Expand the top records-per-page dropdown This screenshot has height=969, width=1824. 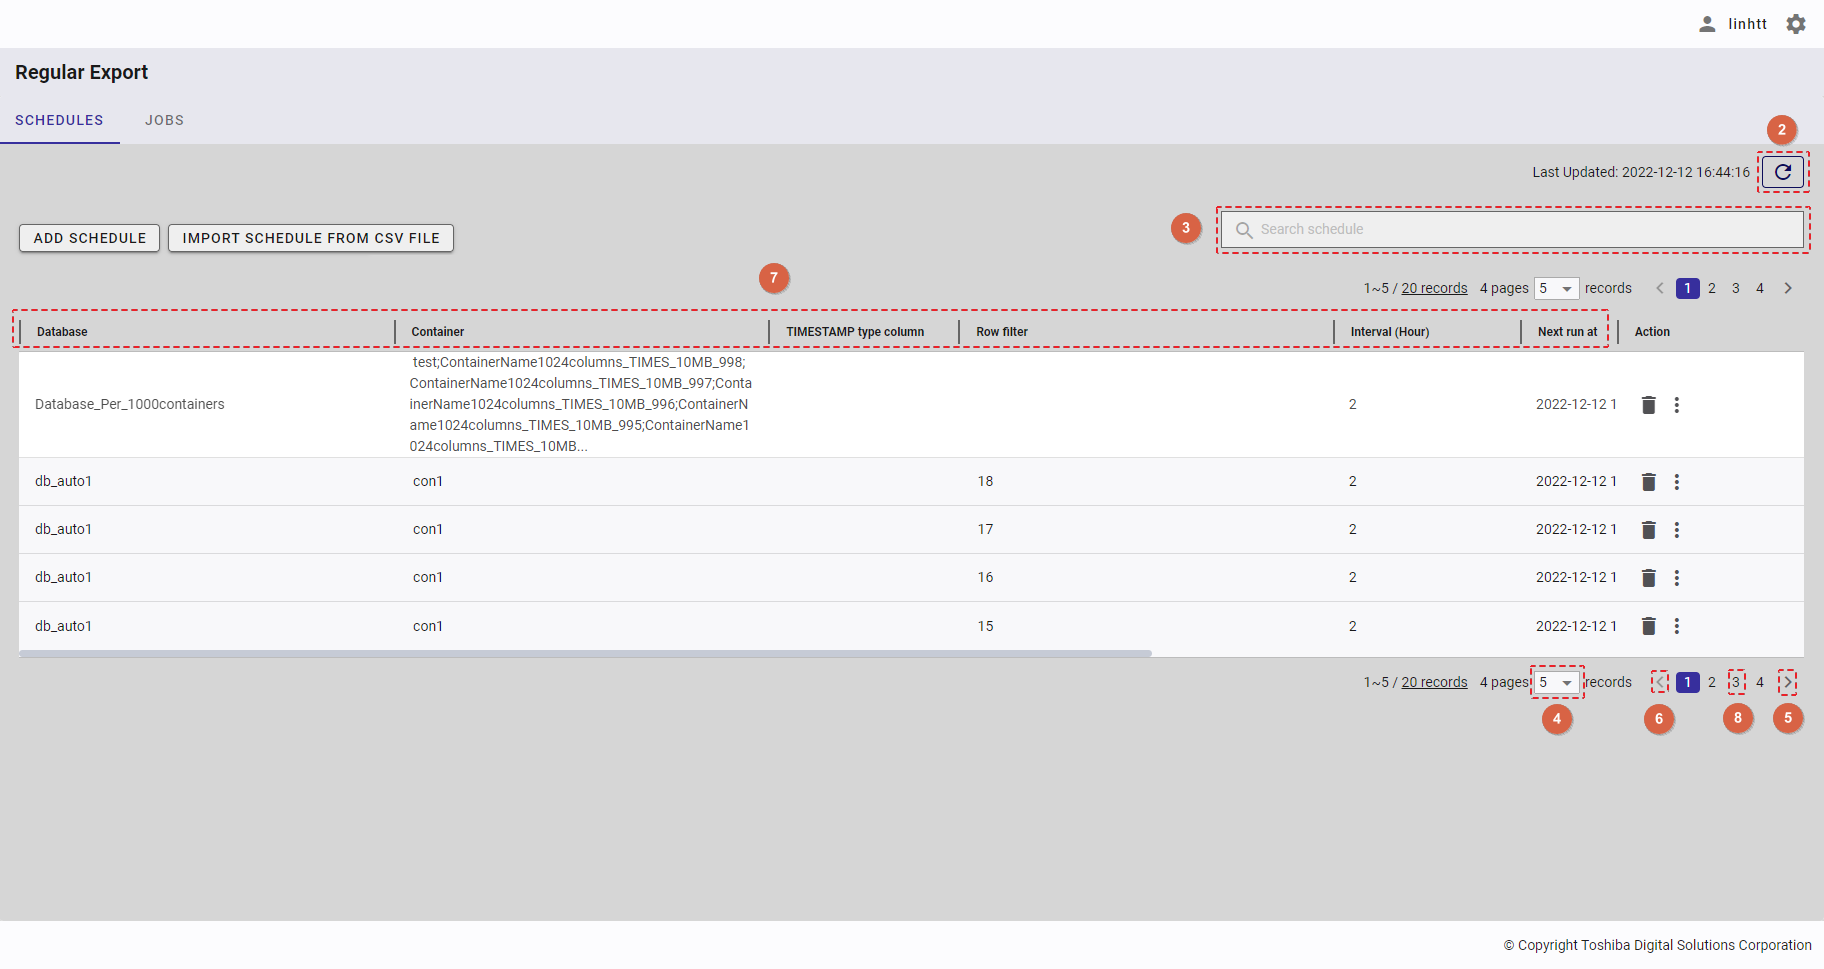click(1556, 289)
